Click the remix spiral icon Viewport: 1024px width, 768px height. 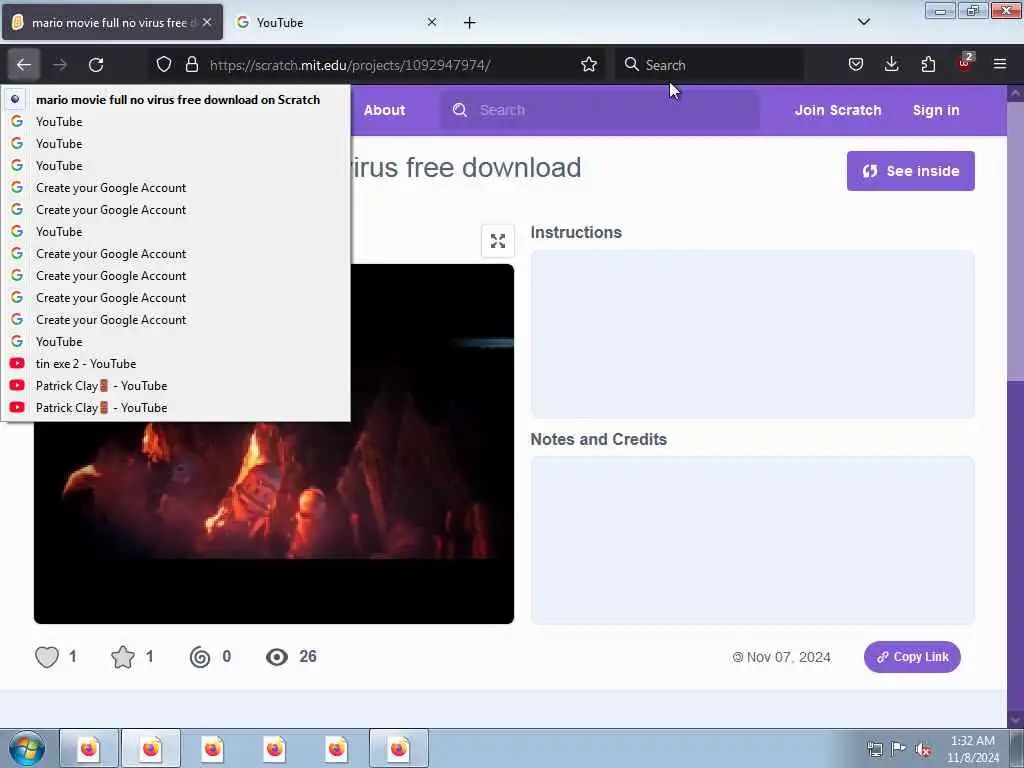[200, 657]
